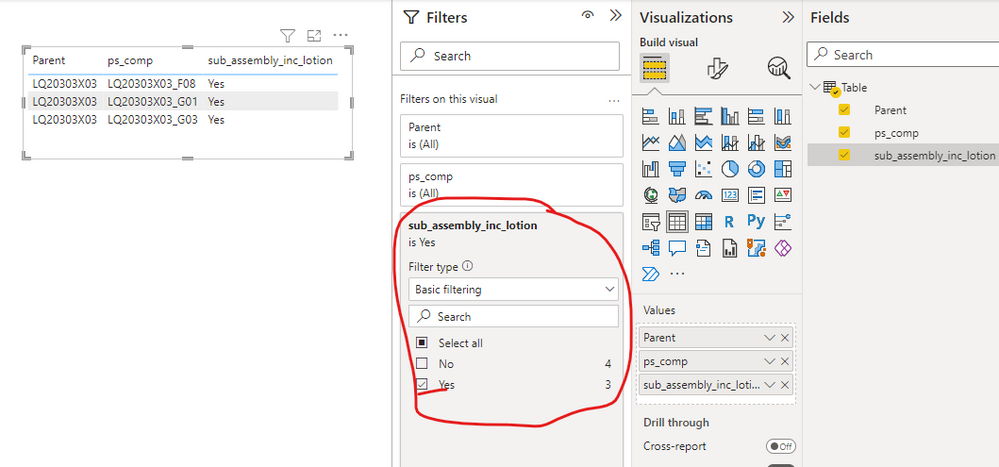Insert the Power Automate visual
This screenshot has width=999, height=467.
(650, 275)
